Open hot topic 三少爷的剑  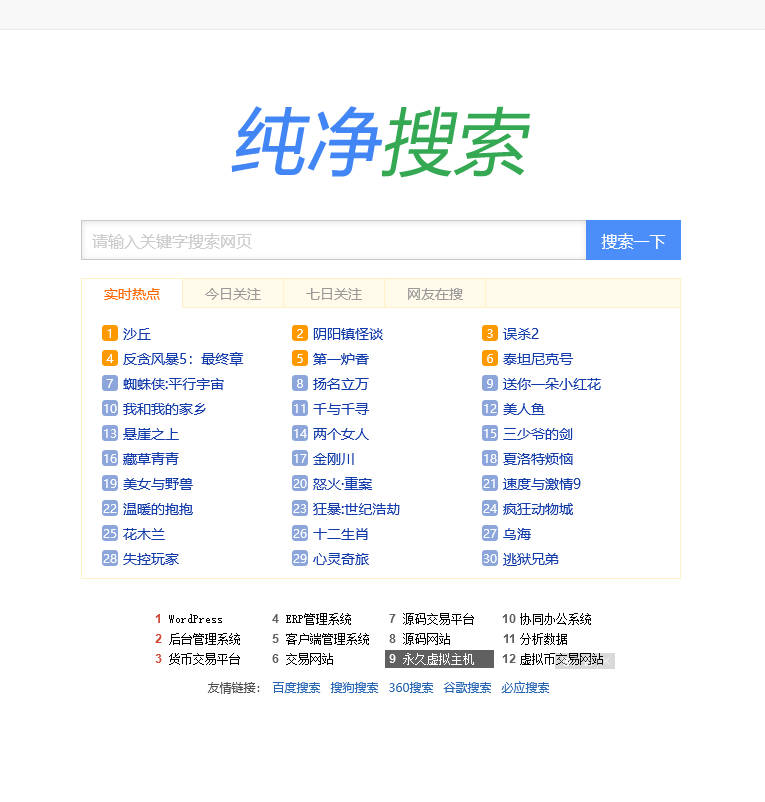537,434
